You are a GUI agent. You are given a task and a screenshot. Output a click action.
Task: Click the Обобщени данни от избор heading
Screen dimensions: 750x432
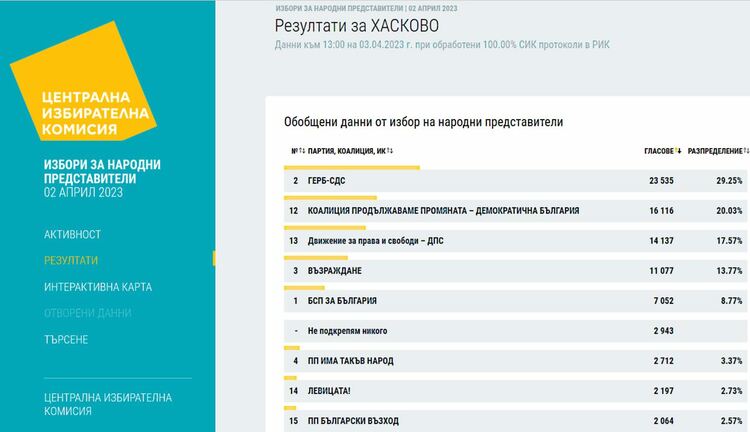click(423, 122)
